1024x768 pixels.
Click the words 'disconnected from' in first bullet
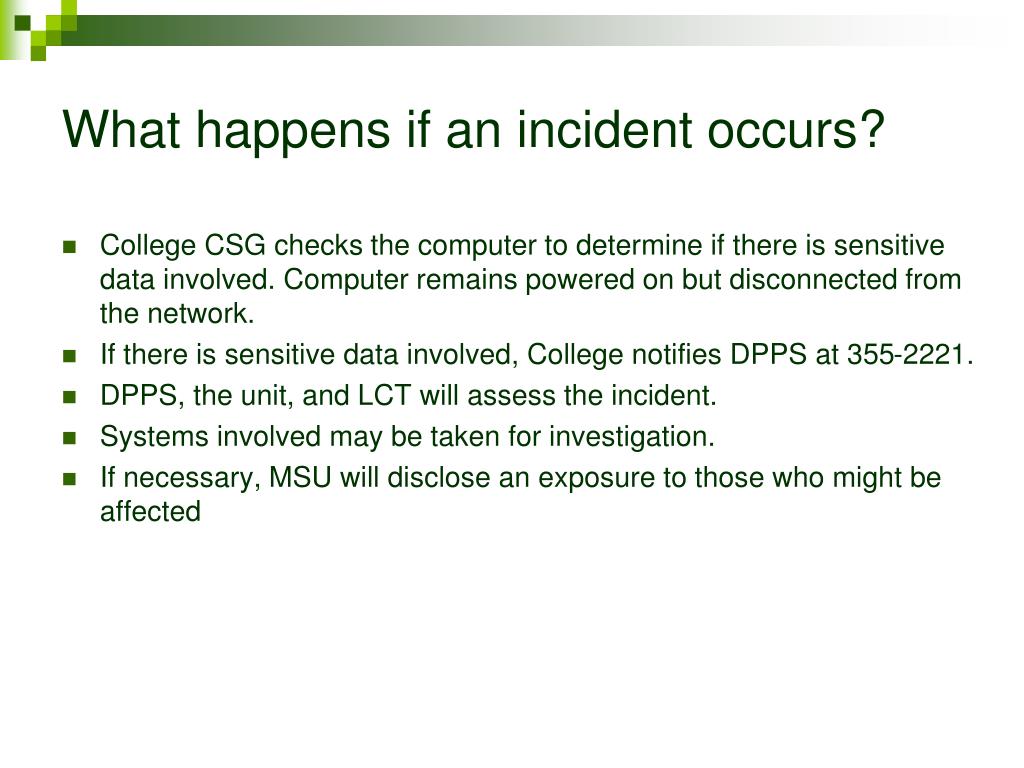[x=845, y=280]
